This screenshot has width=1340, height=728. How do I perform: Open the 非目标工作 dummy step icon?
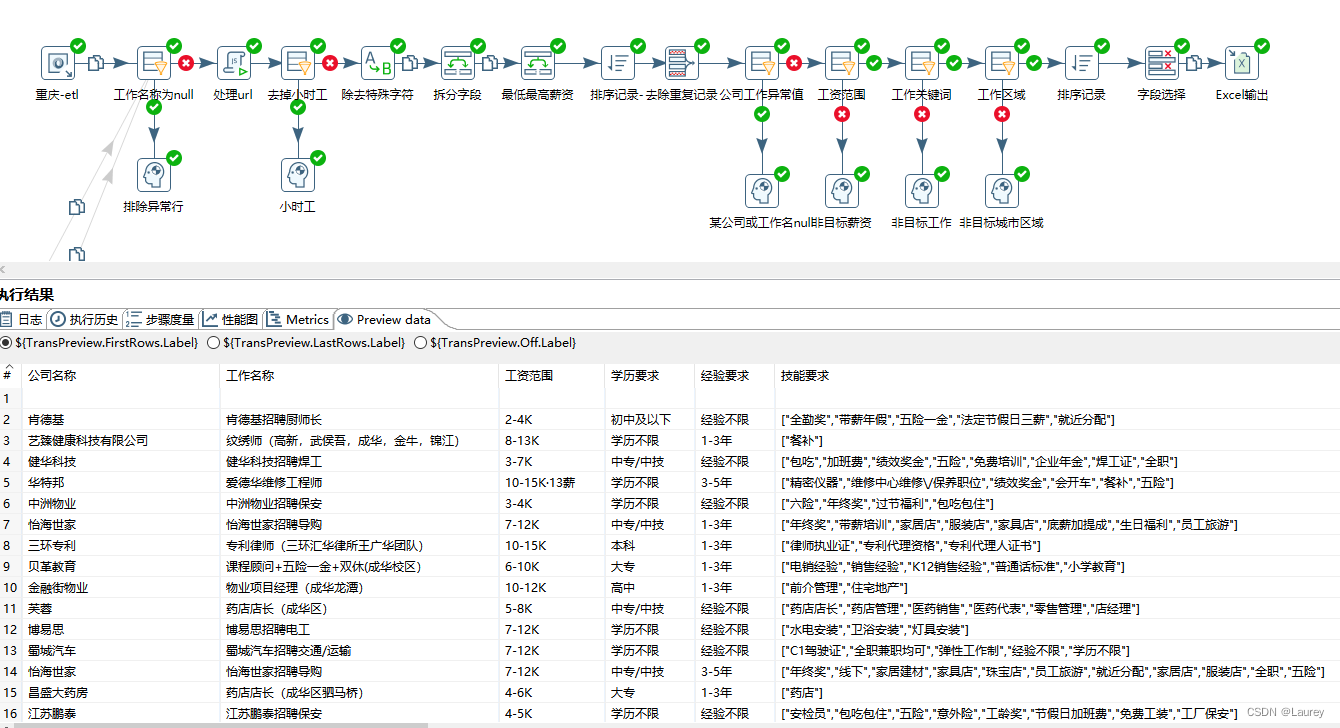tap(922, 190)
